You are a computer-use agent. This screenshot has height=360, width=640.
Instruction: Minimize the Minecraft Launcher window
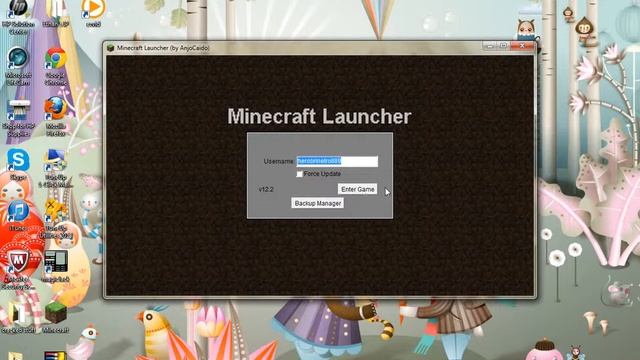490,46
